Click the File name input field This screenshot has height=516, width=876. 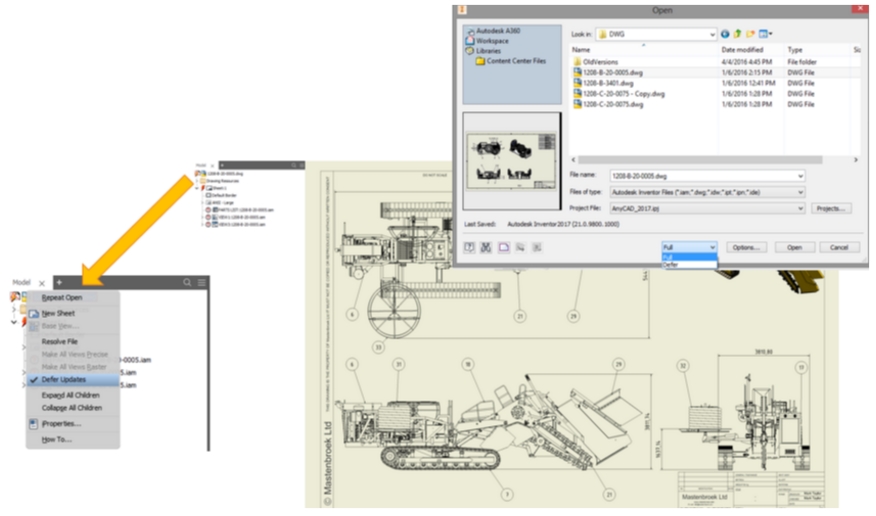click(x=707, y=176)
